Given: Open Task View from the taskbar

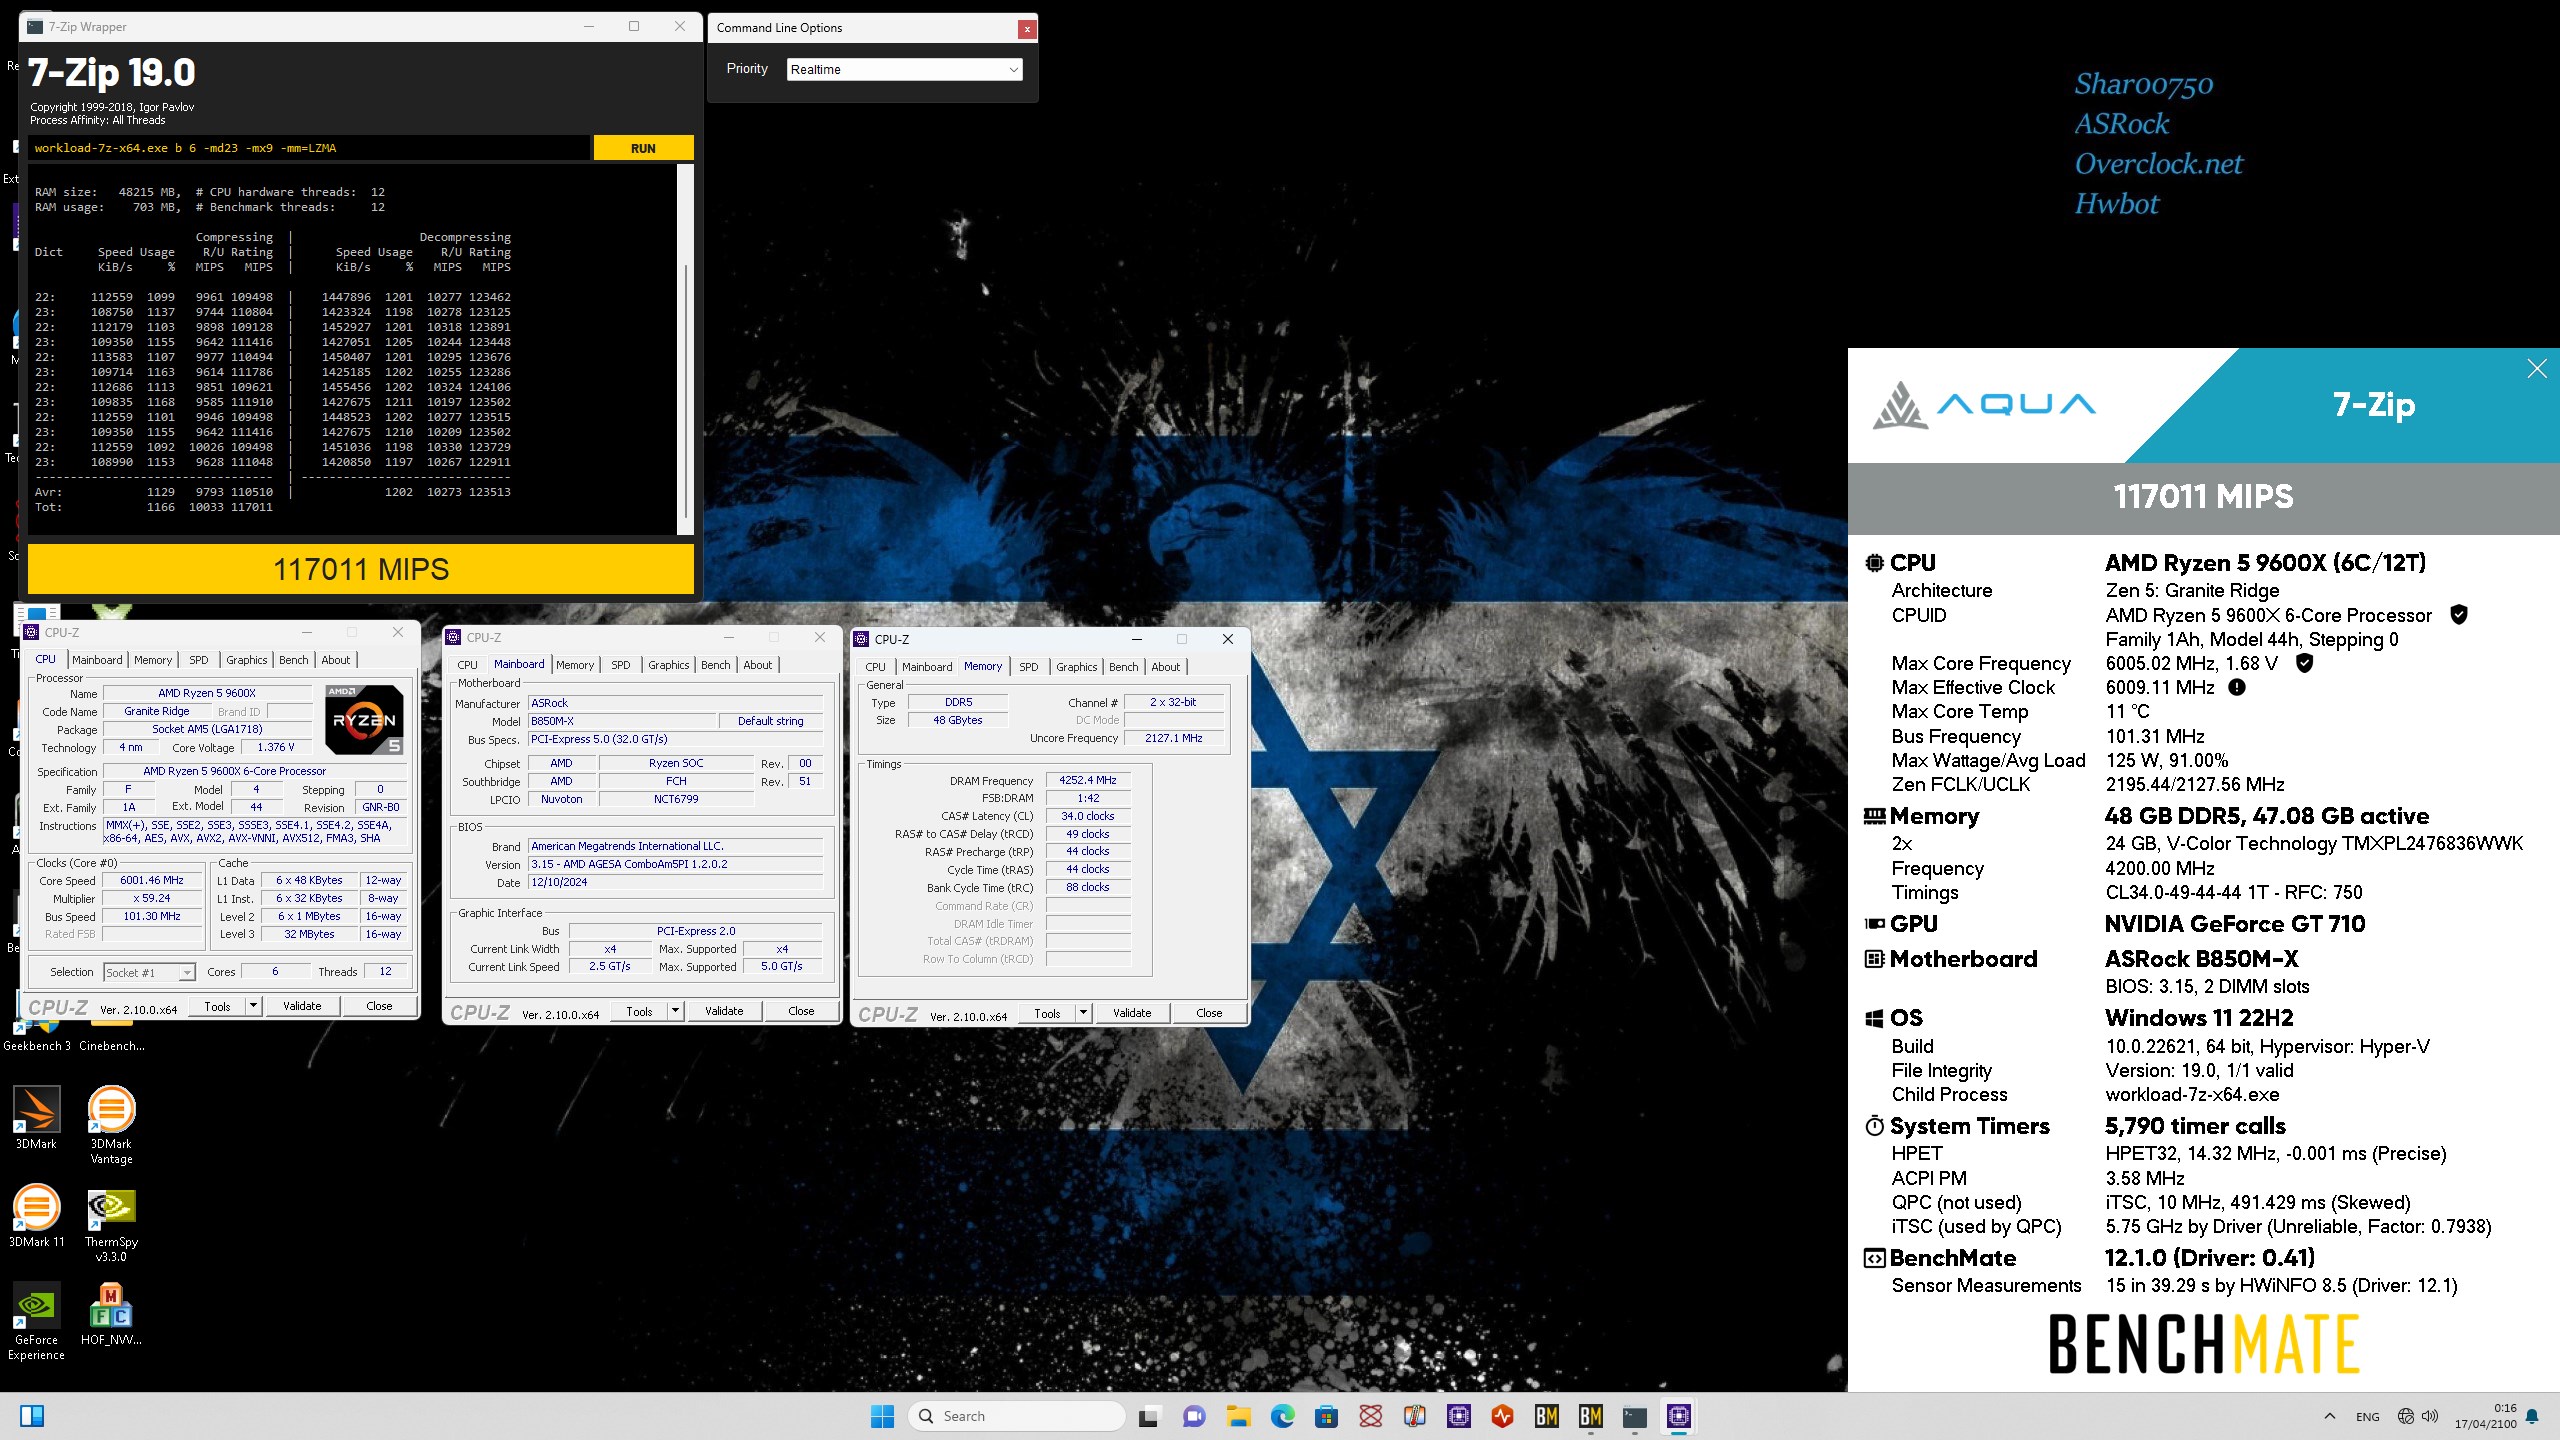Looking at the screenshot, I should (1149, 1416).
